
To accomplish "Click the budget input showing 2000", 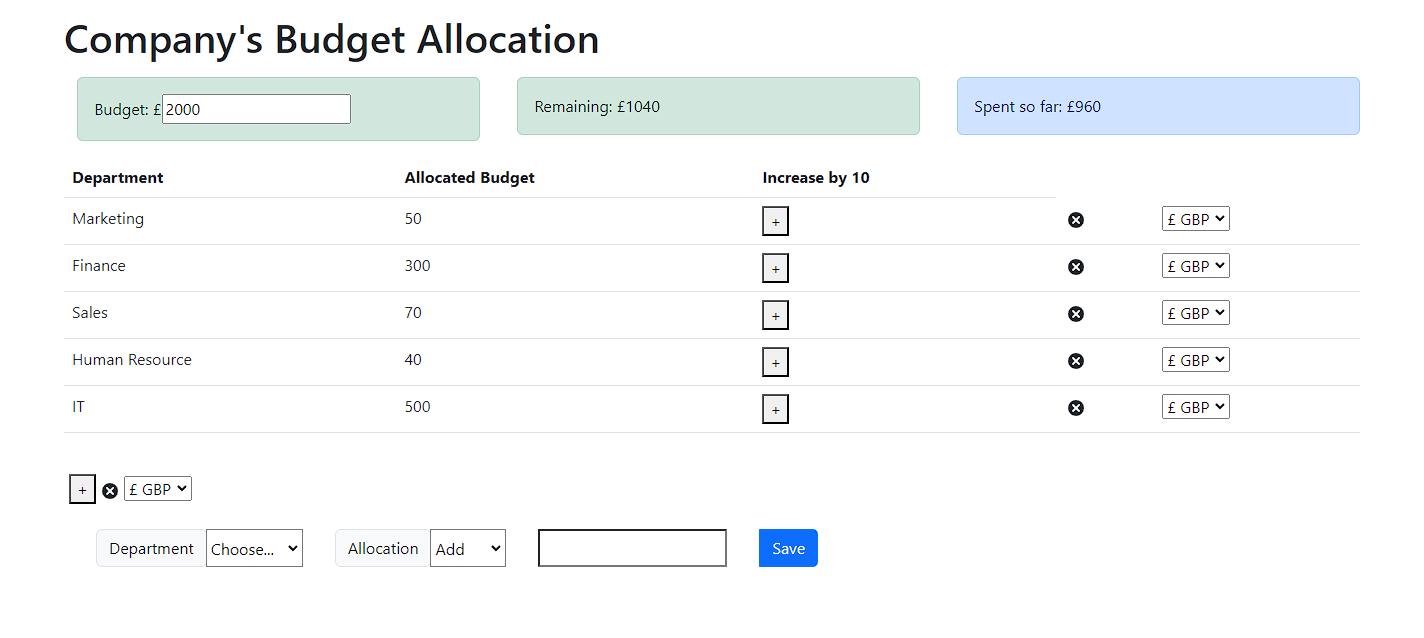I will [x=255, y=108].
